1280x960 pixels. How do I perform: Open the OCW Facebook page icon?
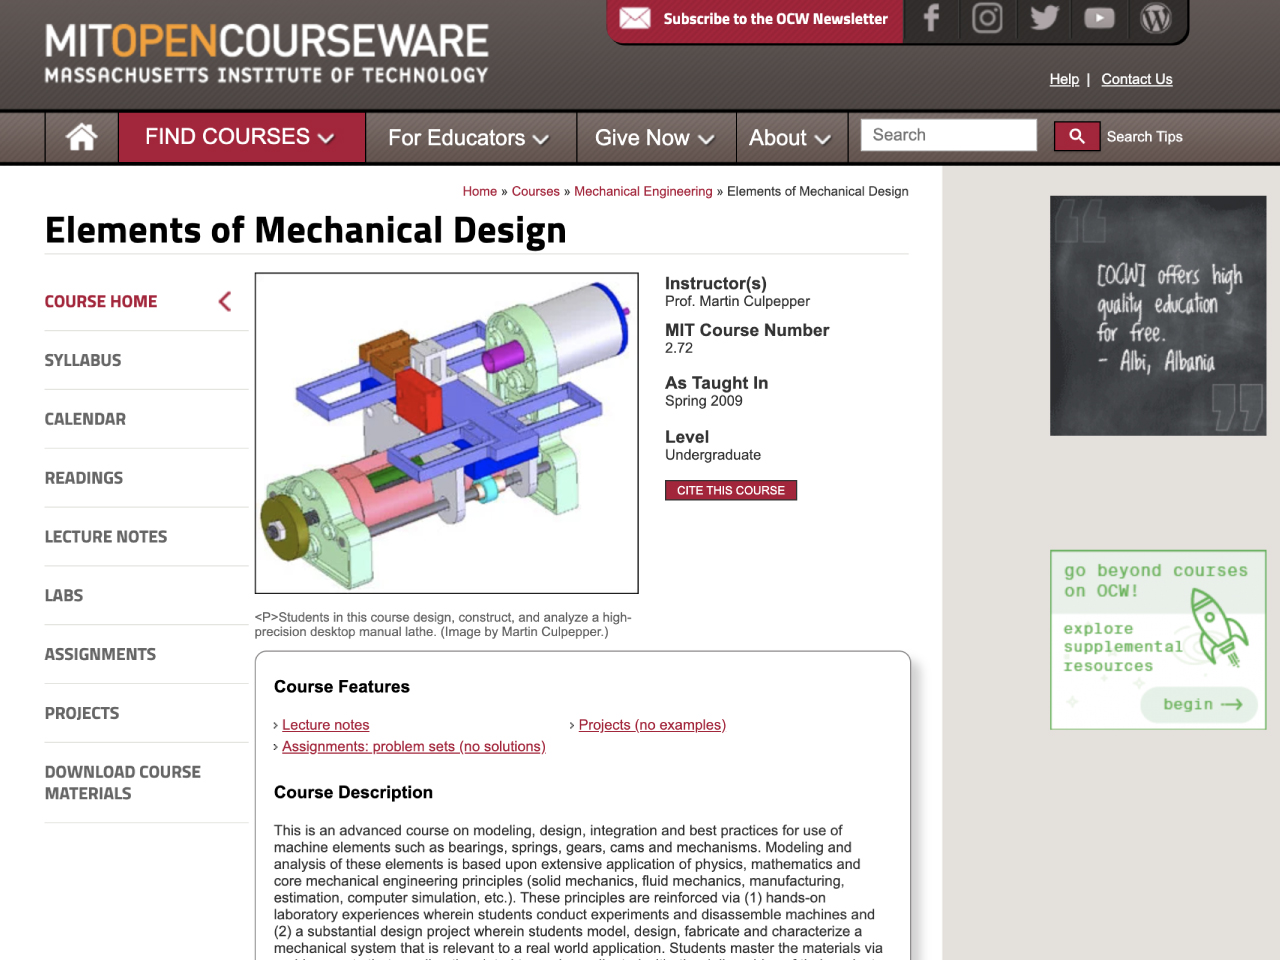(x=931, y=18)
